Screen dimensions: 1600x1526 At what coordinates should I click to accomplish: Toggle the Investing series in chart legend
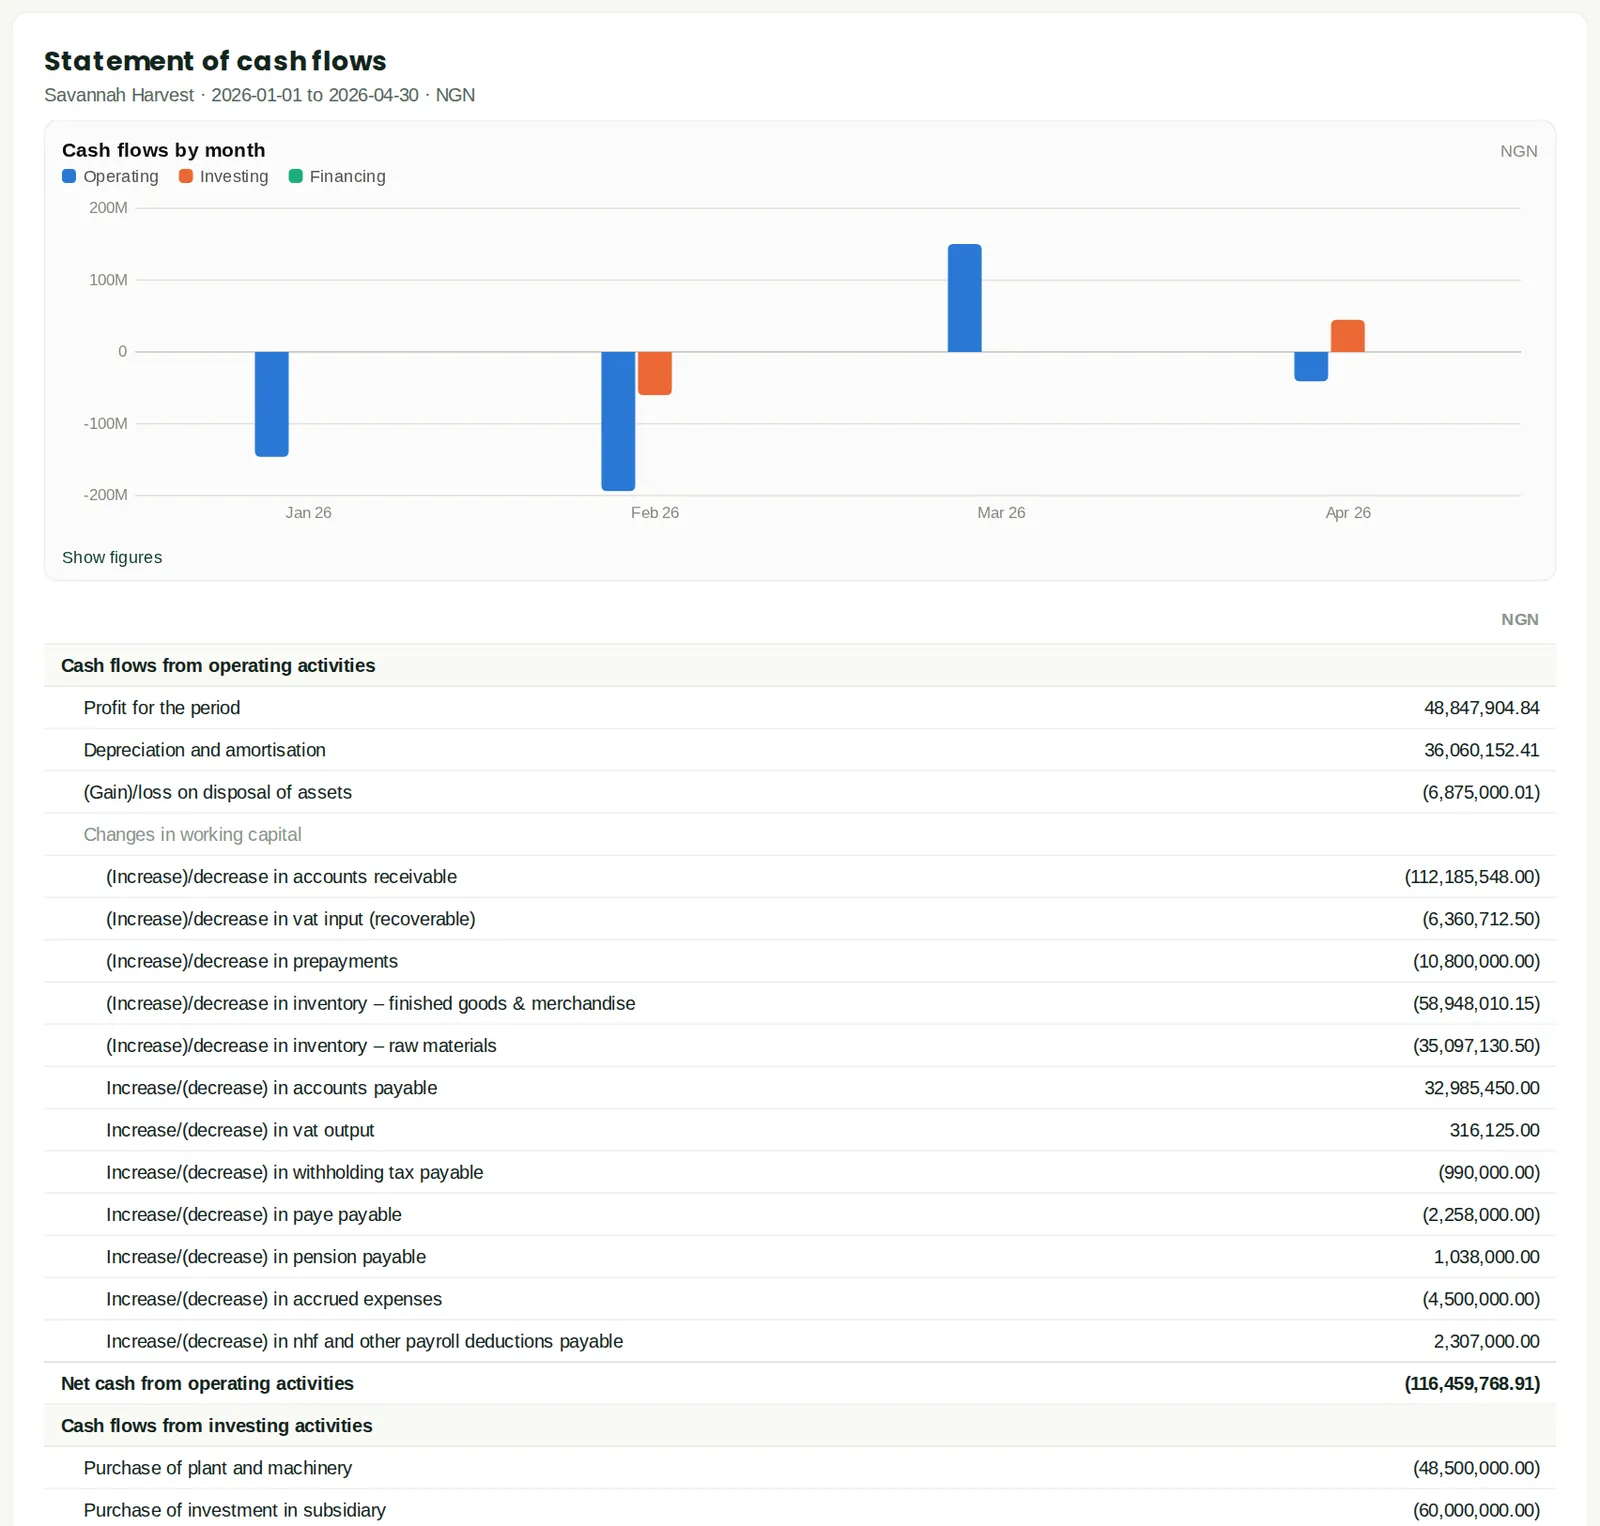pos(224,176)
